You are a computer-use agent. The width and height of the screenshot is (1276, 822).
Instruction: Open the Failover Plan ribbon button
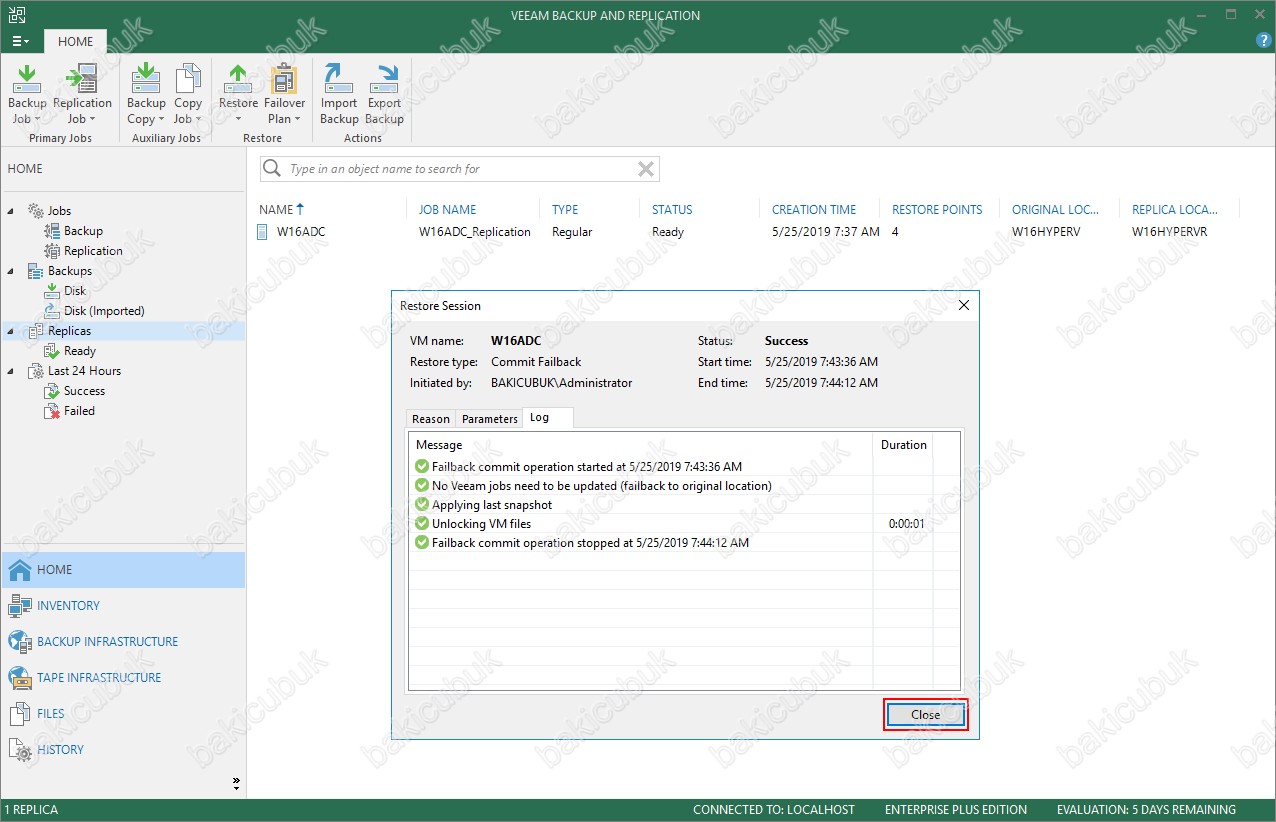284,95
